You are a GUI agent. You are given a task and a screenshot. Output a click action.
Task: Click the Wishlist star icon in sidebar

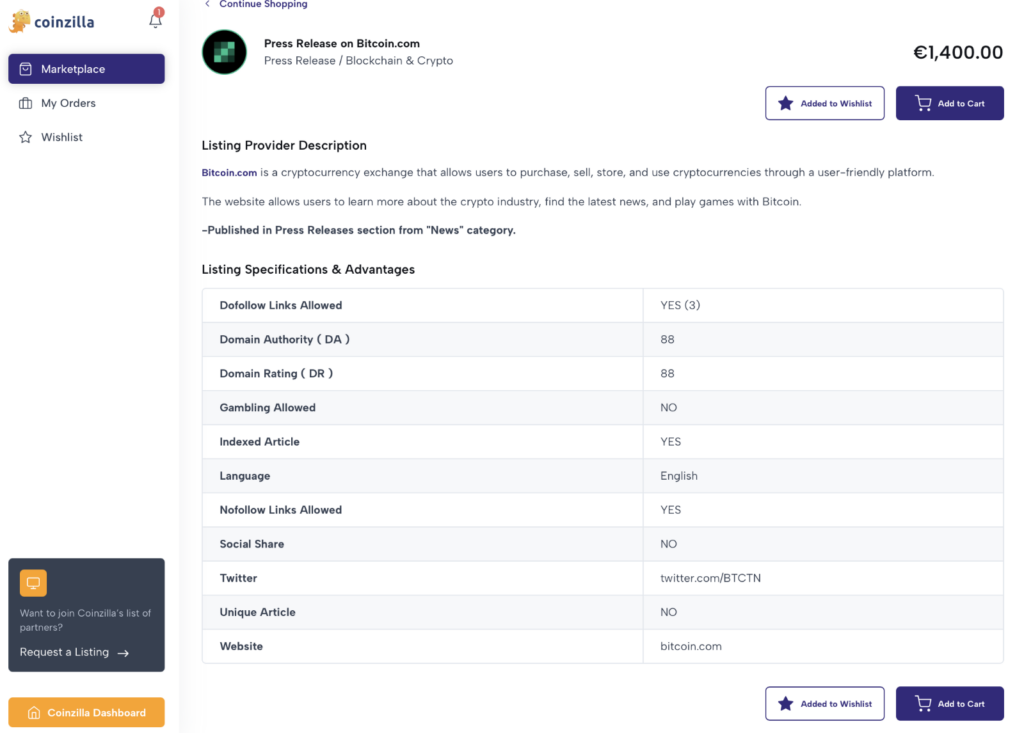point(25,137)
